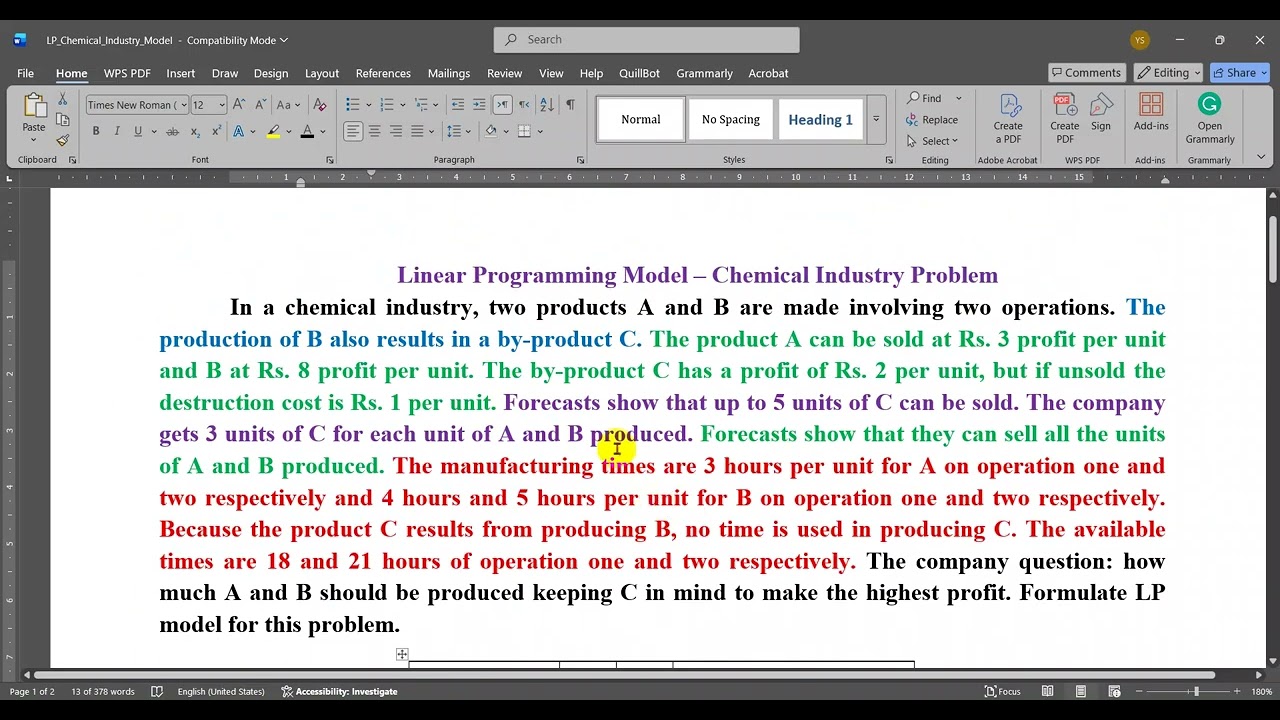The image size is (1280, 720).
Task: Apply superscript formatting
Action: (216, 131)
